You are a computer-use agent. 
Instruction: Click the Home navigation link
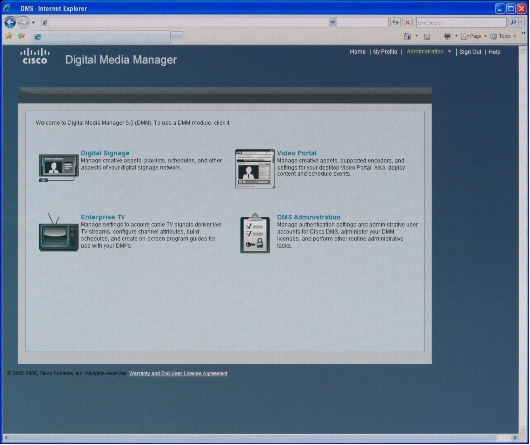[x=358, y=52]
